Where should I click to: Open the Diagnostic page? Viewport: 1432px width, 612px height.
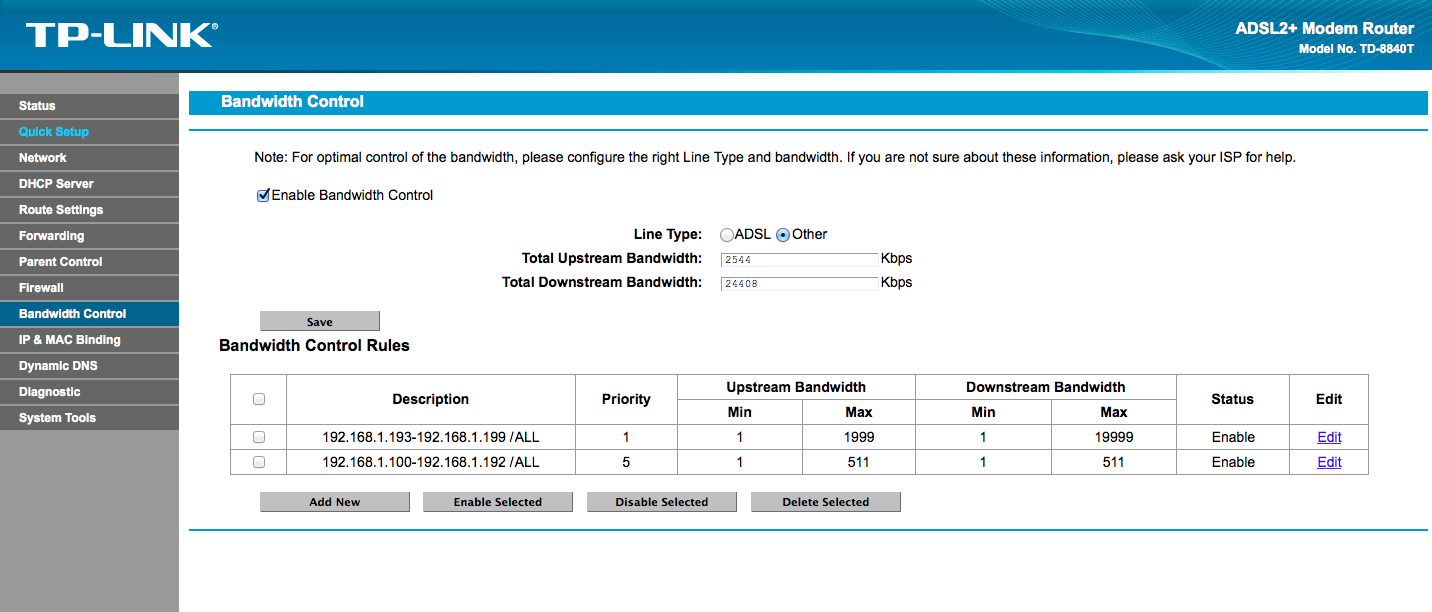(89, 392)
